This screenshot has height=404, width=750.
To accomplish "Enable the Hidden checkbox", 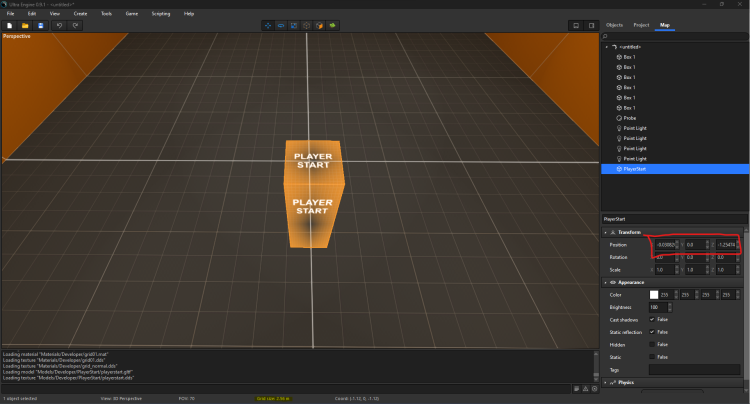I will pyautogui.click(x=653, y=344).
